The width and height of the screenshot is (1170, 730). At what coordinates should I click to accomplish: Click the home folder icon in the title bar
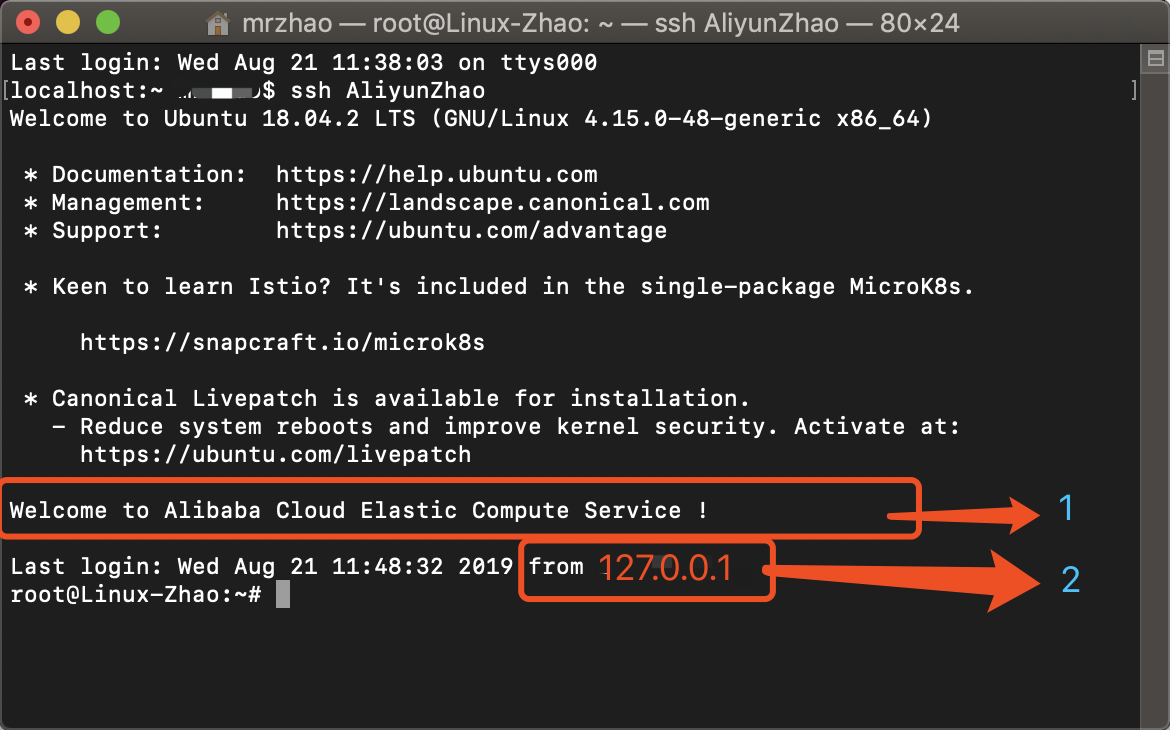[x=219, y=23]
